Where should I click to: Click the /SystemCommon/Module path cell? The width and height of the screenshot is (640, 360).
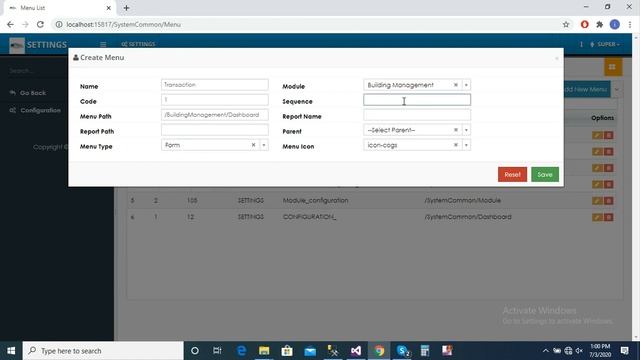462,200
